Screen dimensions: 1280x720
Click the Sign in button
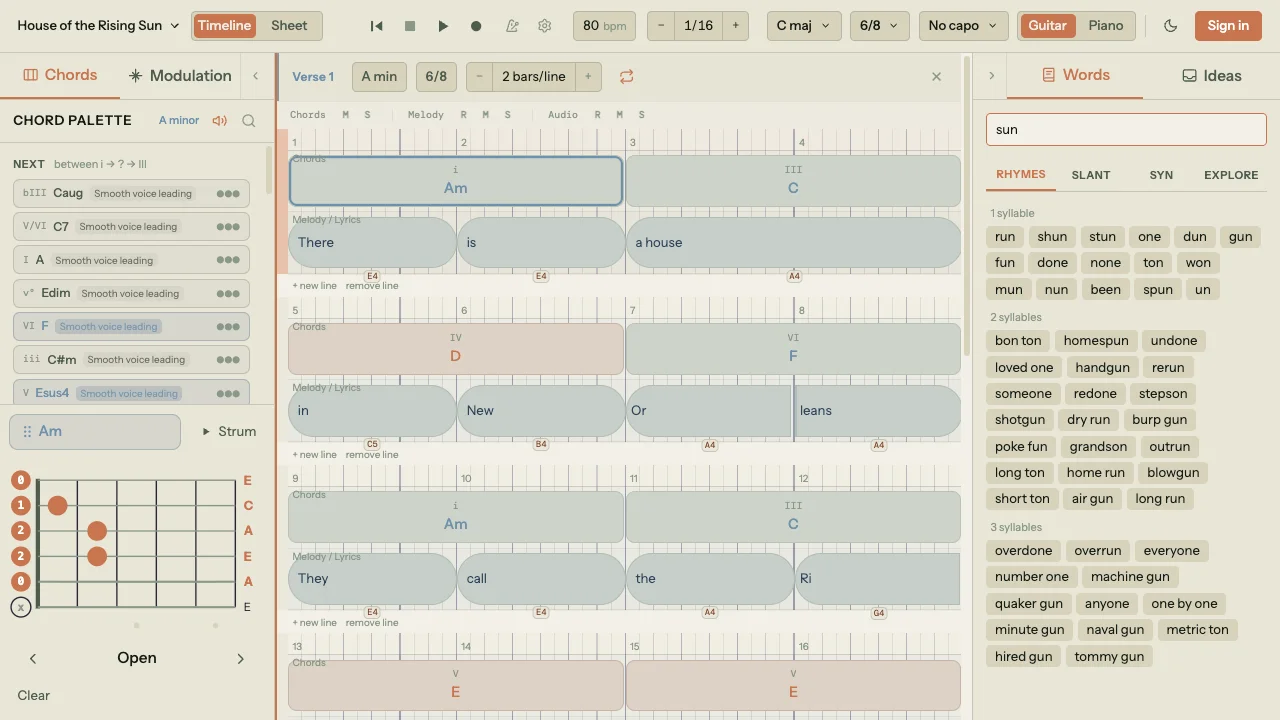pos(1227,25)
